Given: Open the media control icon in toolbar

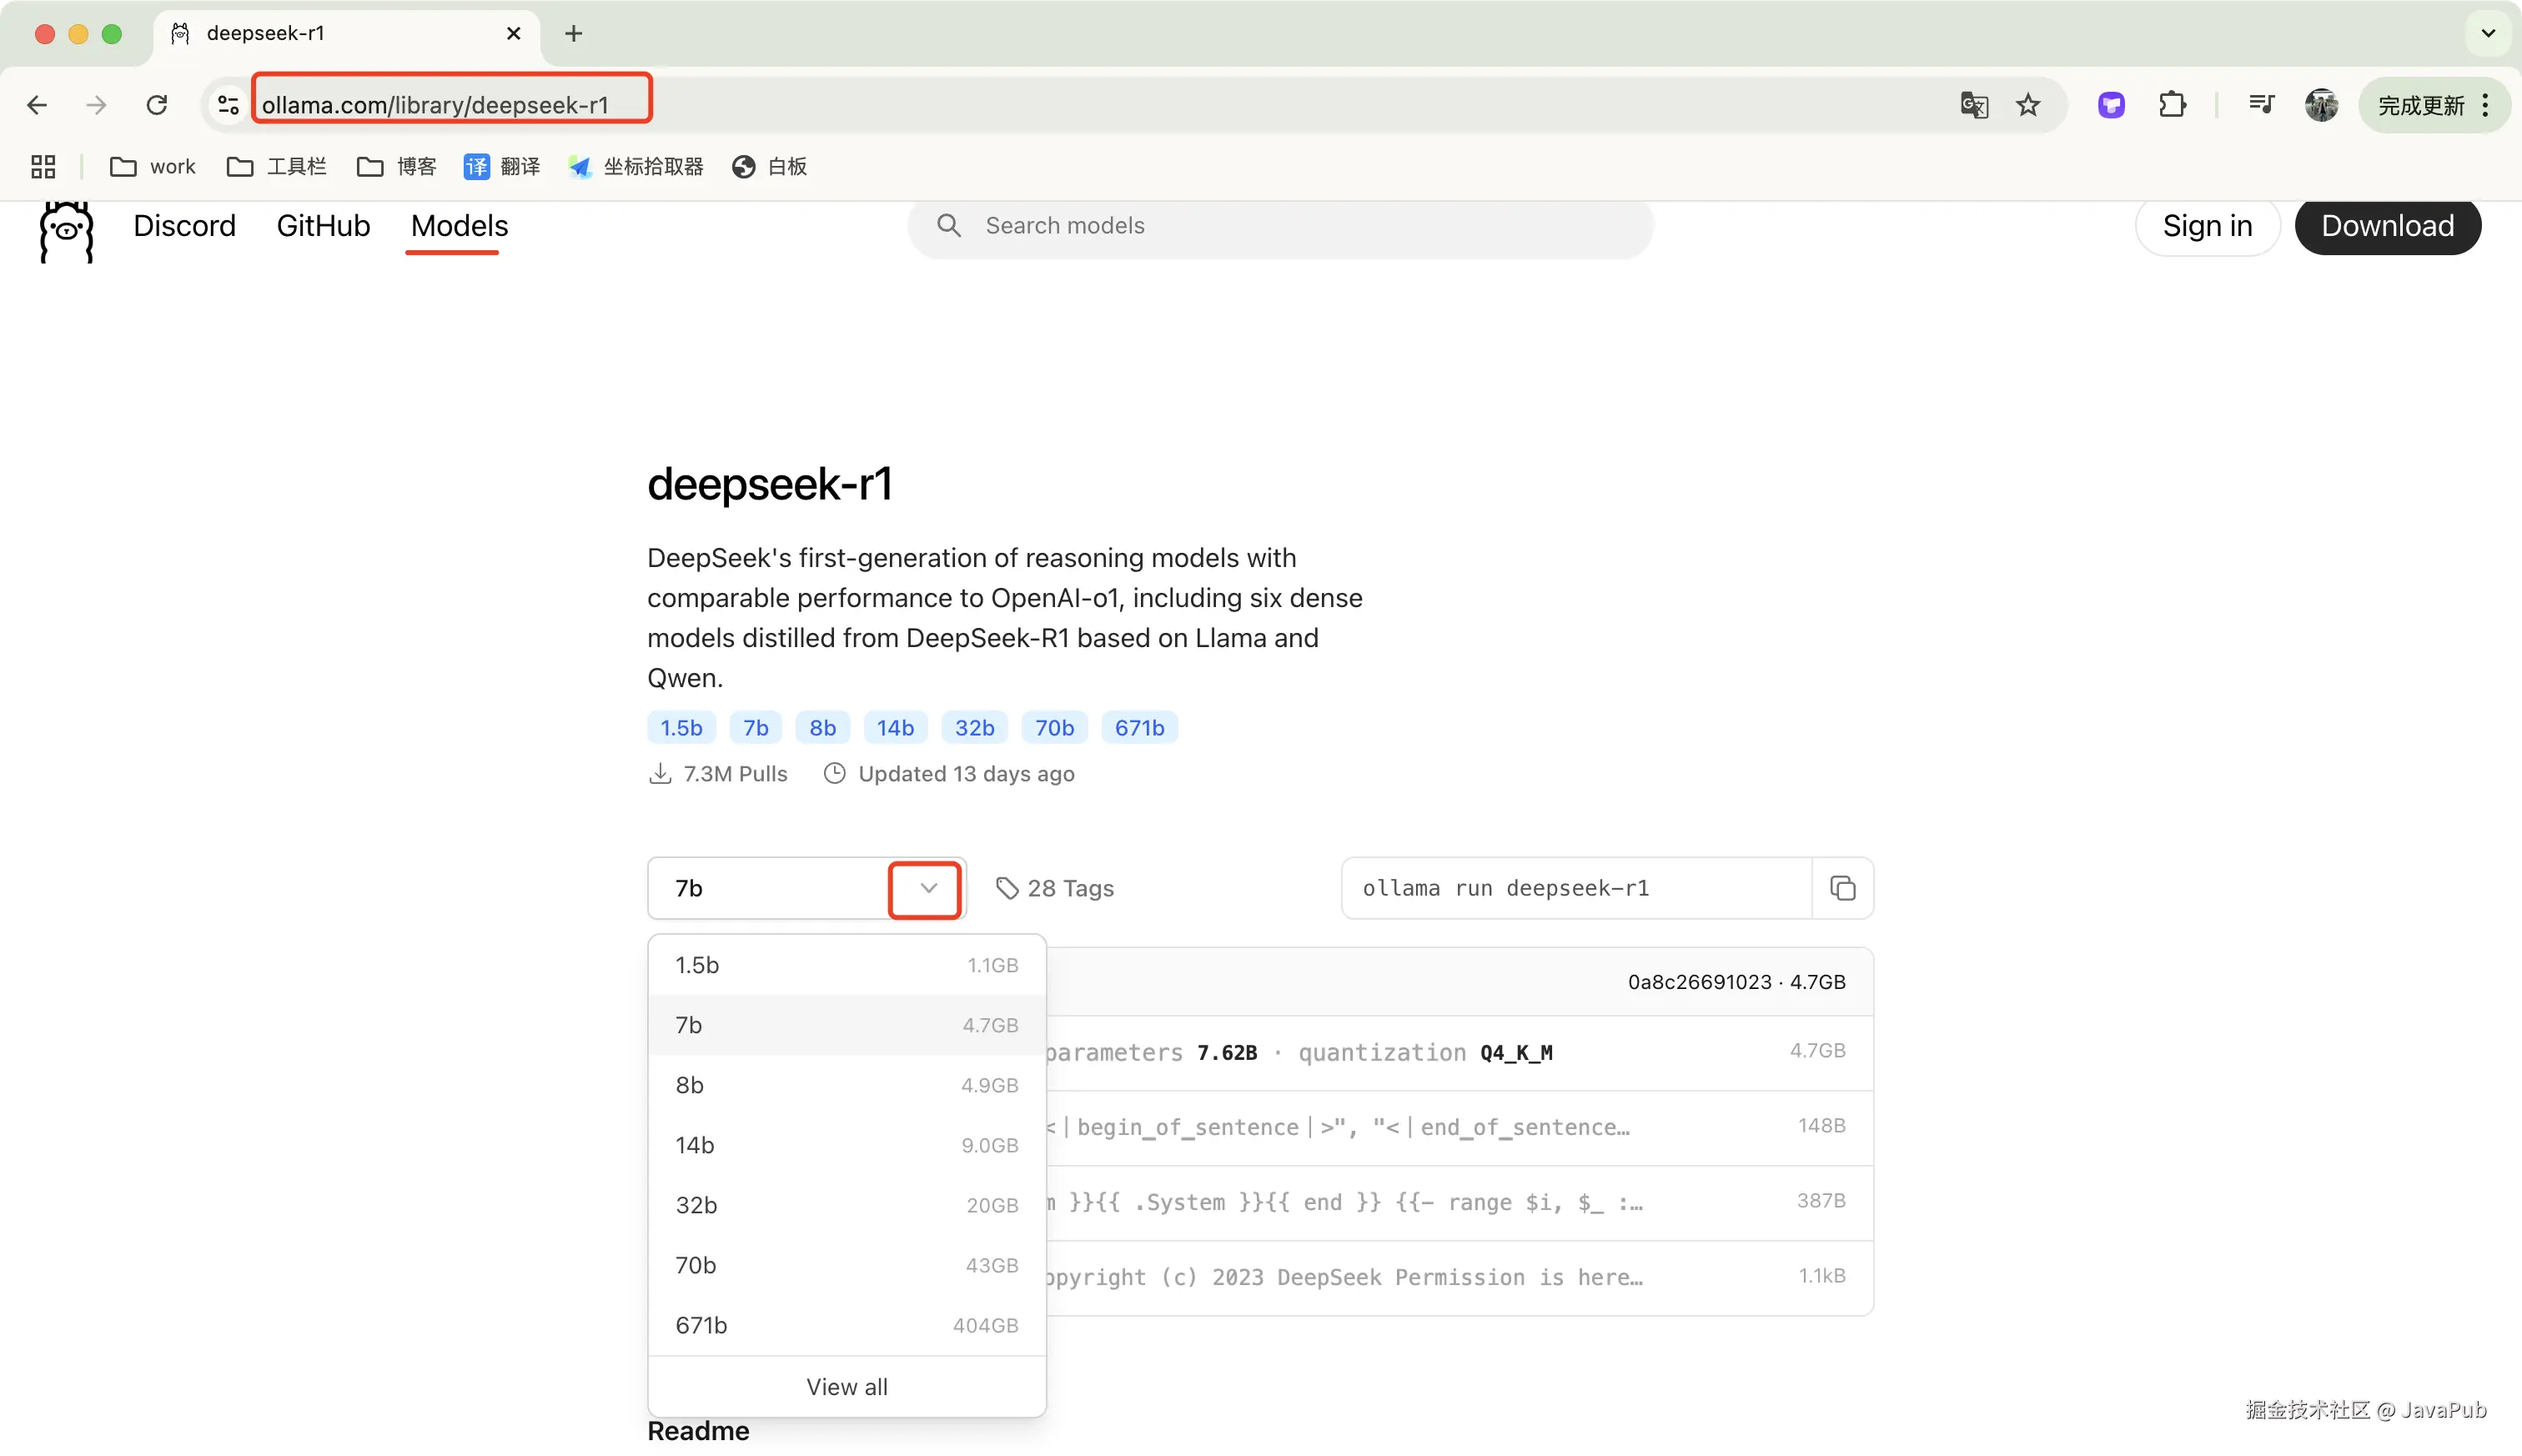Looking at the screenshot, I should pyautogui.click(x=2261, y=105).
